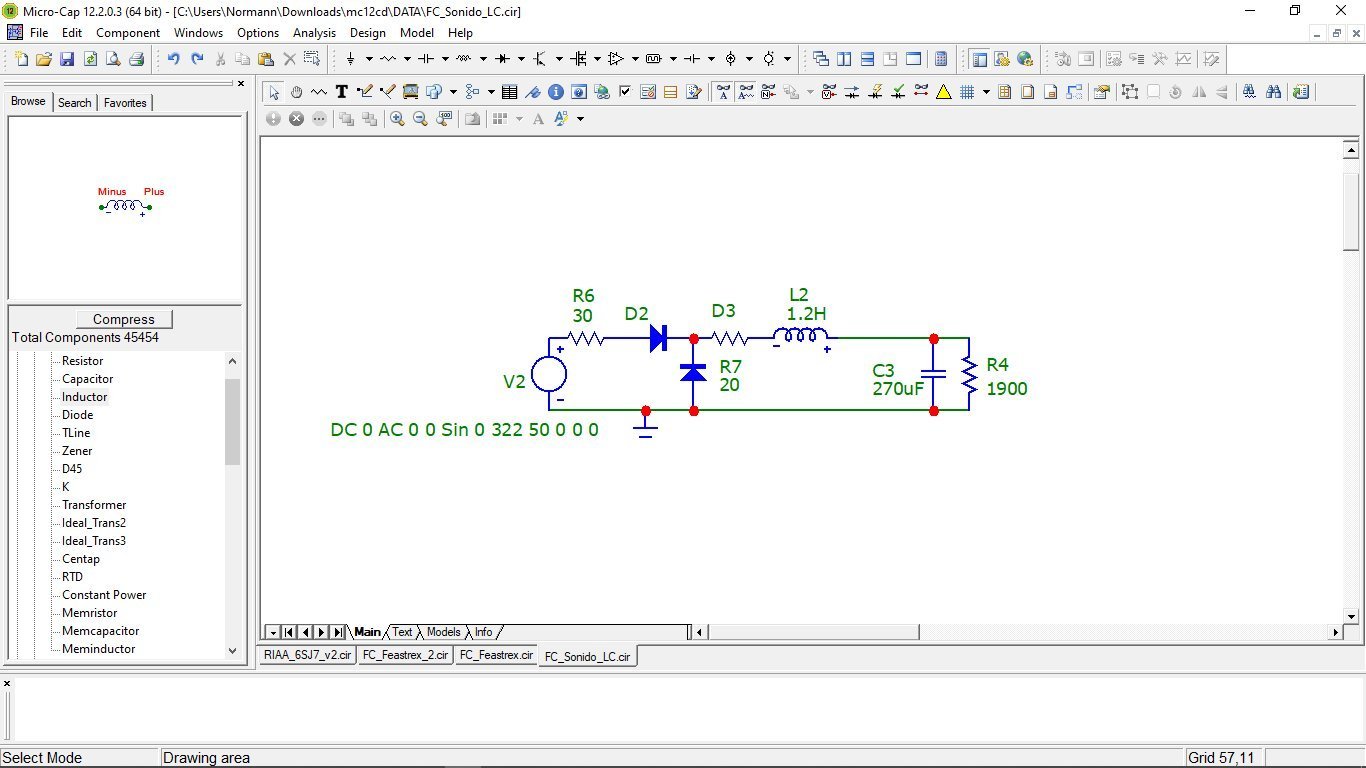The image size is (1366, 768).
Task: Click the schematic horizontal scrollbar thumb
Action: pyautogui.click(x=813, y=632)
